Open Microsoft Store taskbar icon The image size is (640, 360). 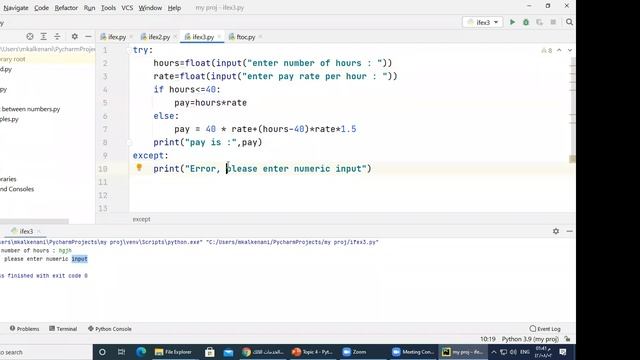(210, 352)
